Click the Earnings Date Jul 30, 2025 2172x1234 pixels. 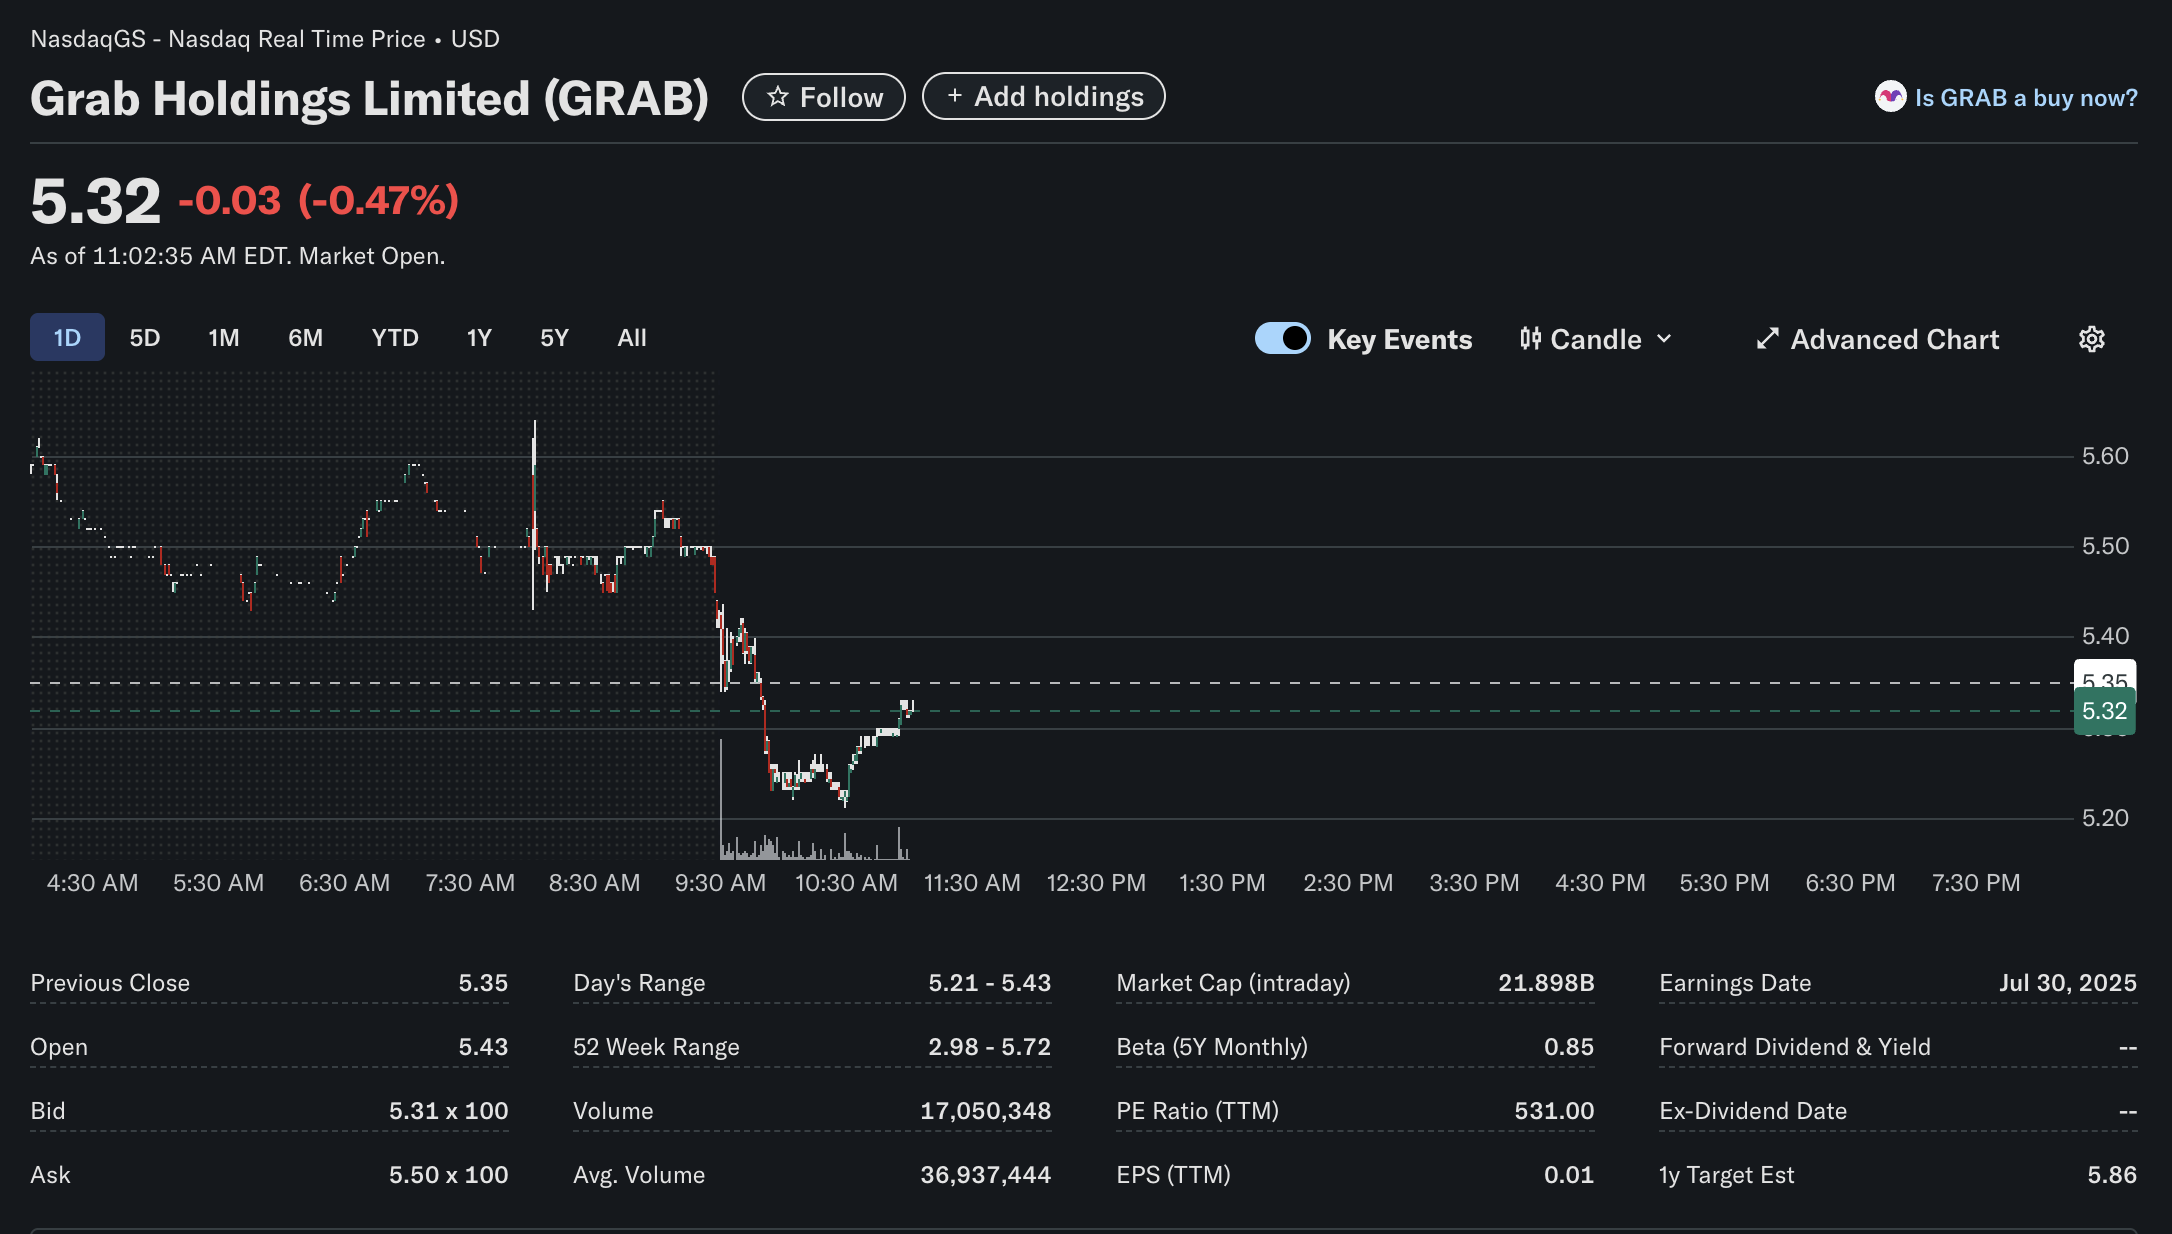click(2068, 983)
